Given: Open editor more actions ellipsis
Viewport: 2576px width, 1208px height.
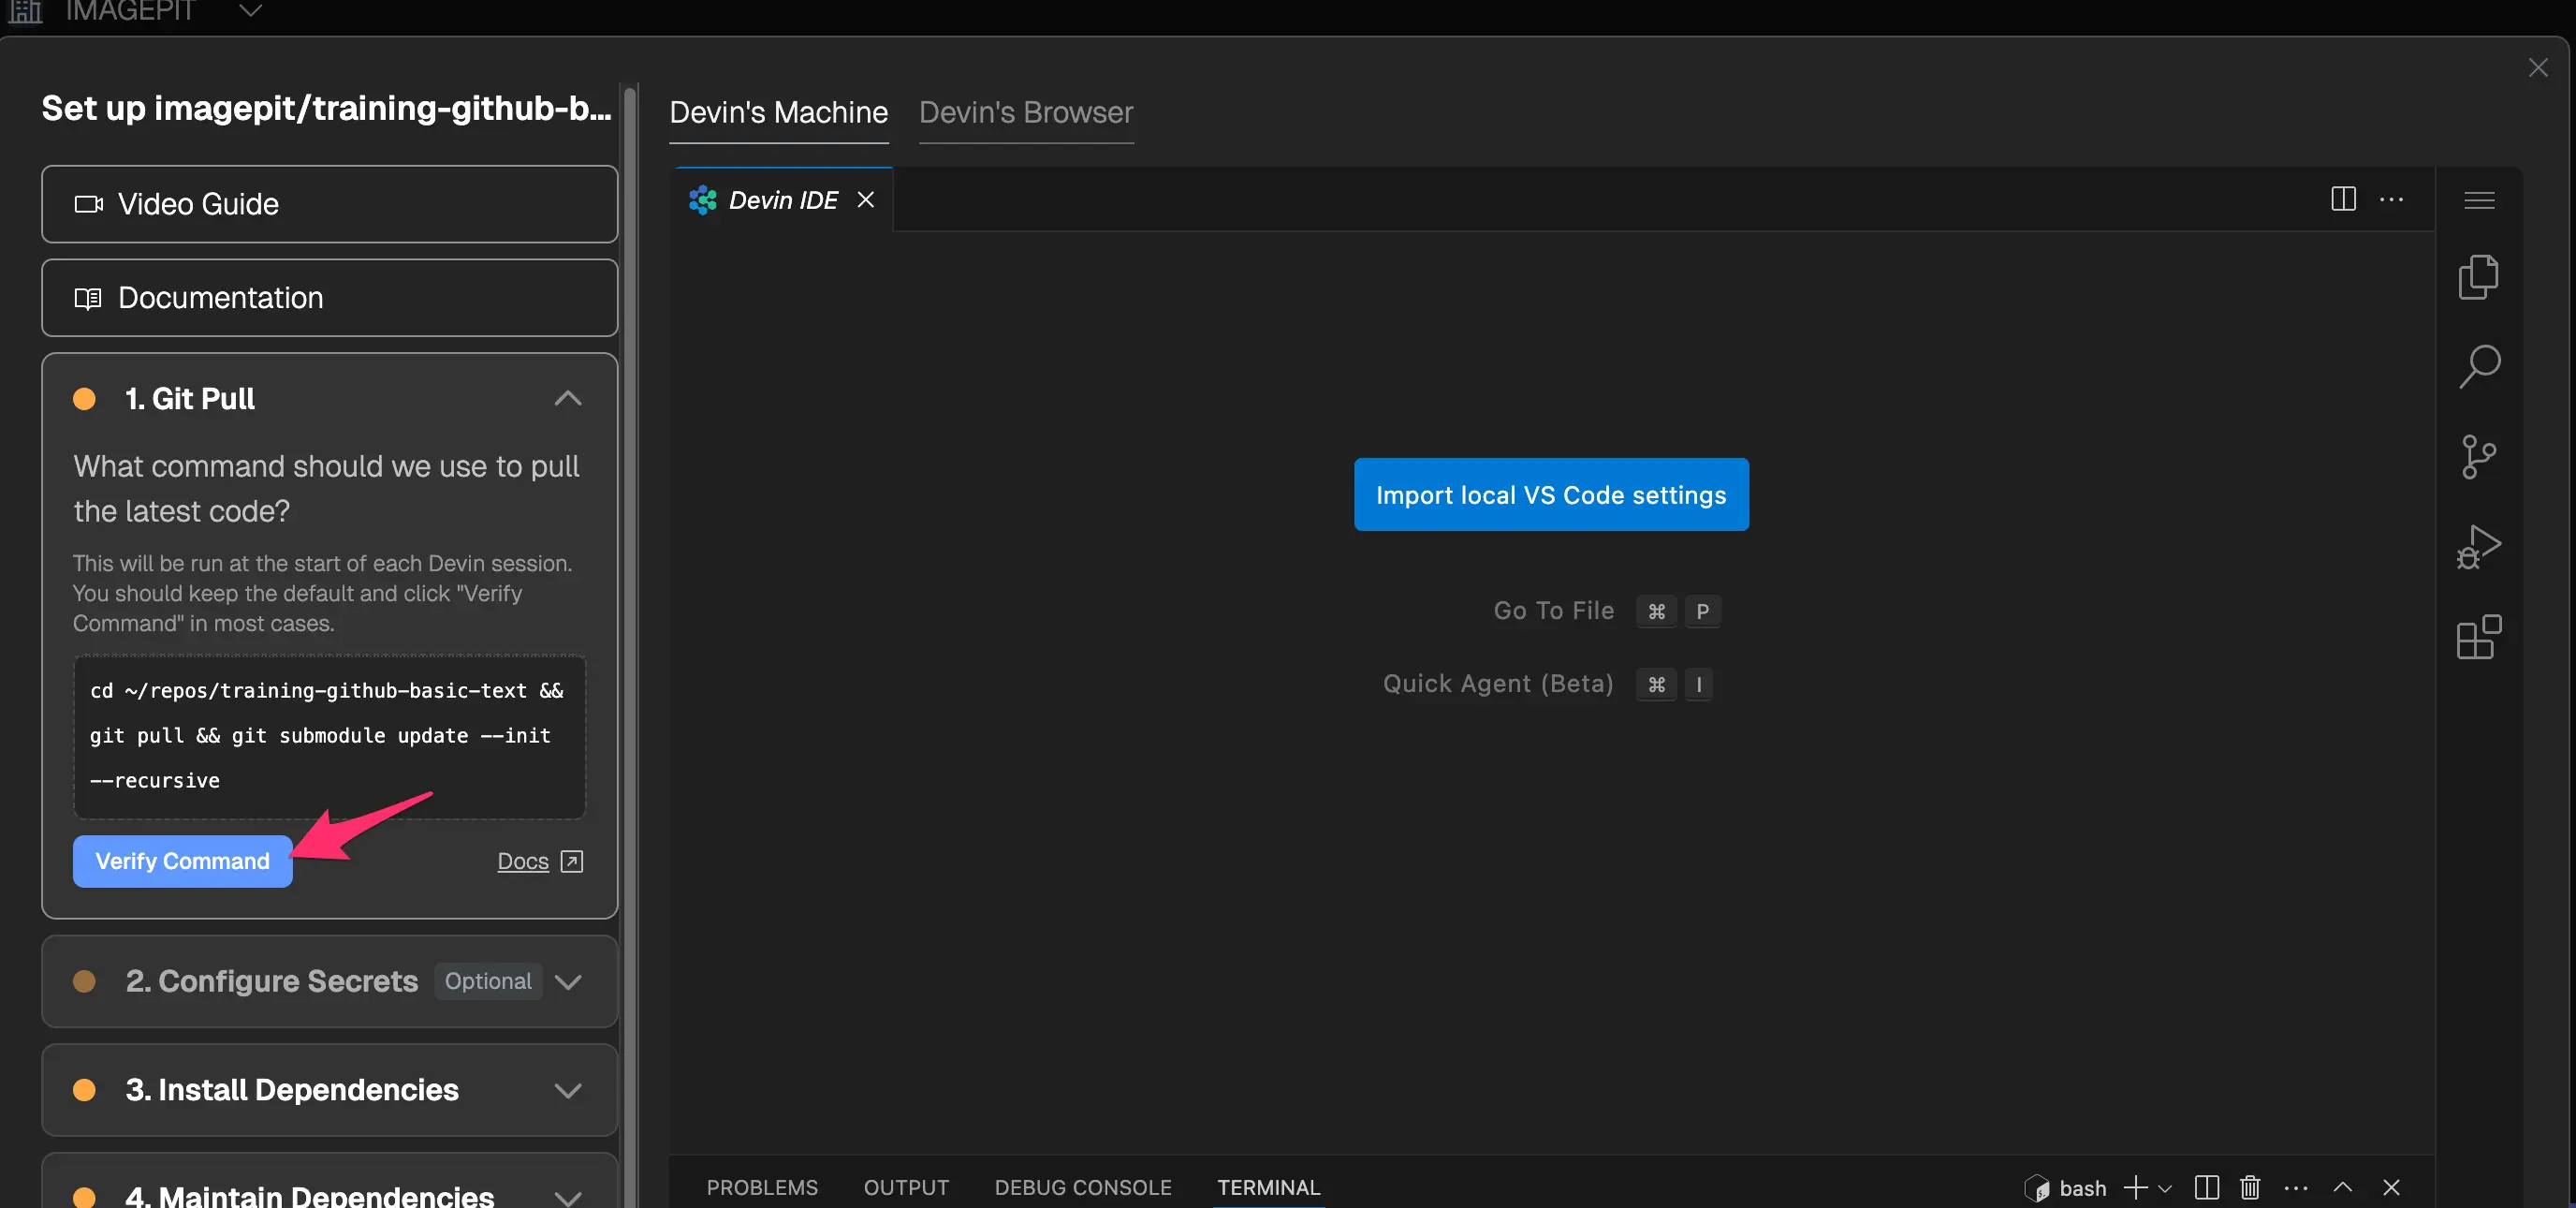Looking at the screenshot, I should click(2391, 199).
